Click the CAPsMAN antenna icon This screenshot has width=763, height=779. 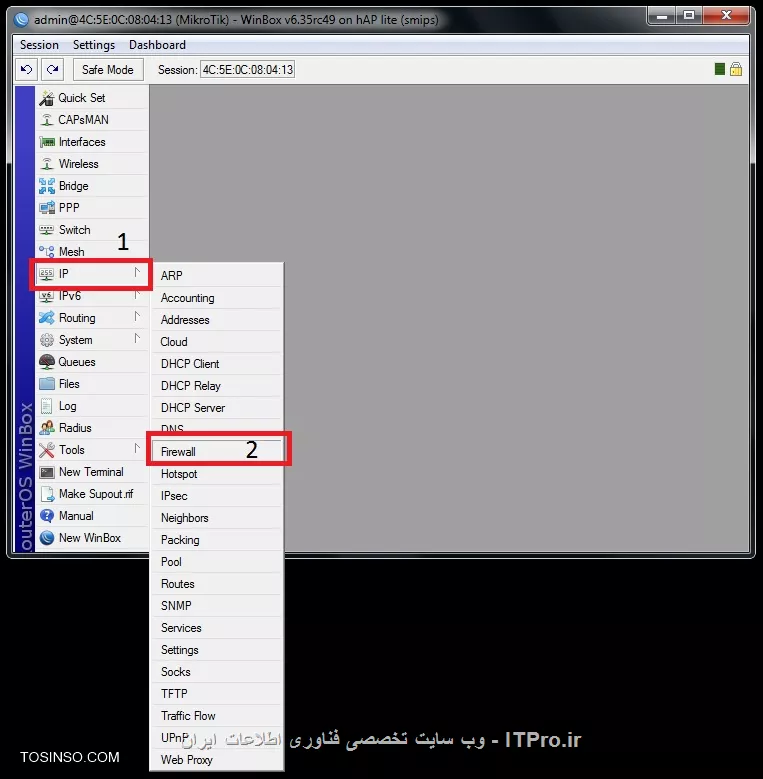pyautogui.click(x=47, y=120)
